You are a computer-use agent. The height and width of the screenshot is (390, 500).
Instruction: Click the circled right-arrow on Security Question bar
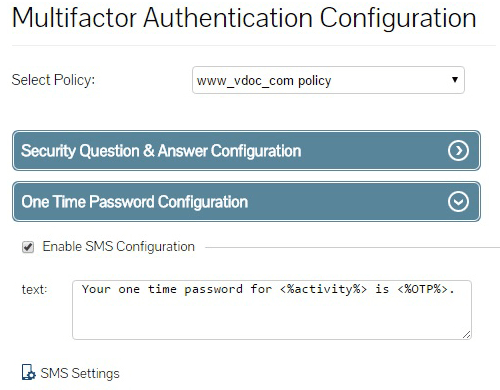tap(458, 151)
